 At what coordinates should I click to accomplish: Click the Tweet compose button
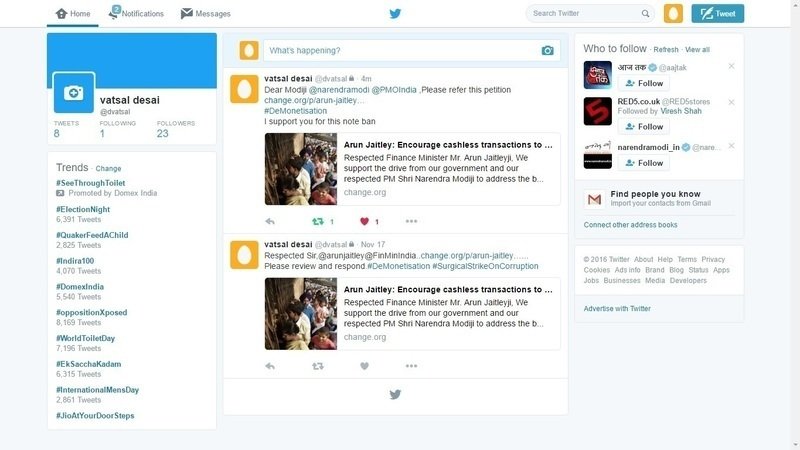[x=717, y=14]
